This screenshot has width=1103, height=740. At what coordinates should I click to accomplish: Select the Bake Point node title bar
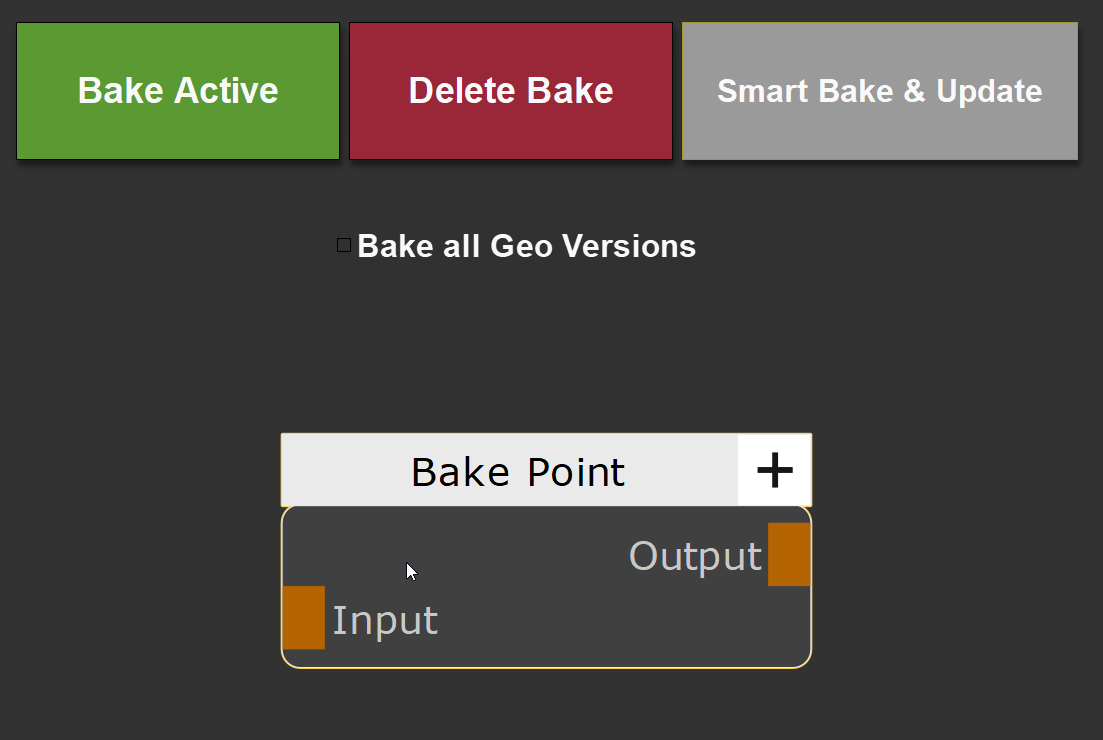(510, 470)
